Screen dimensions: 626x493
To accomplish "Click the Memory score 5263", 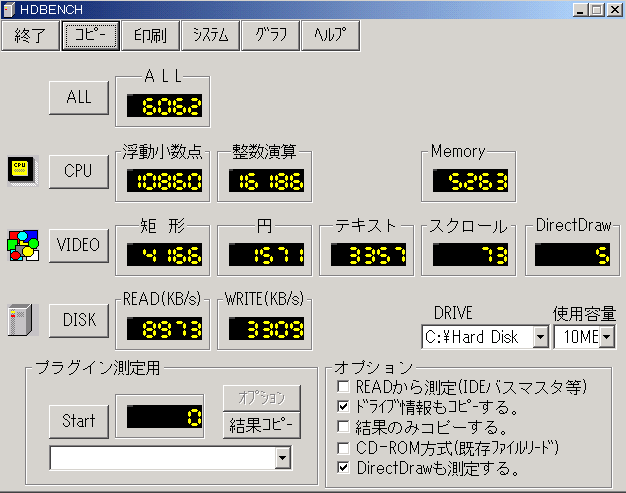I will [x=470, y=180].
